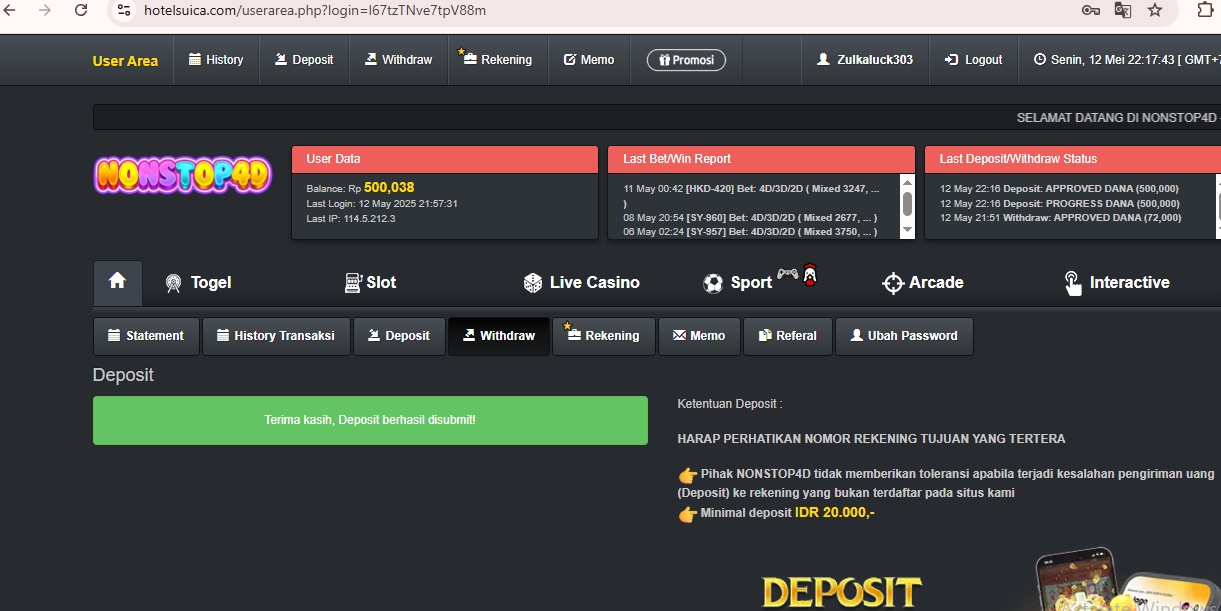Click the Last IP 114.5.212.3 text
The width and height of the screenshot is (1221, 611).
pos(350,218)
